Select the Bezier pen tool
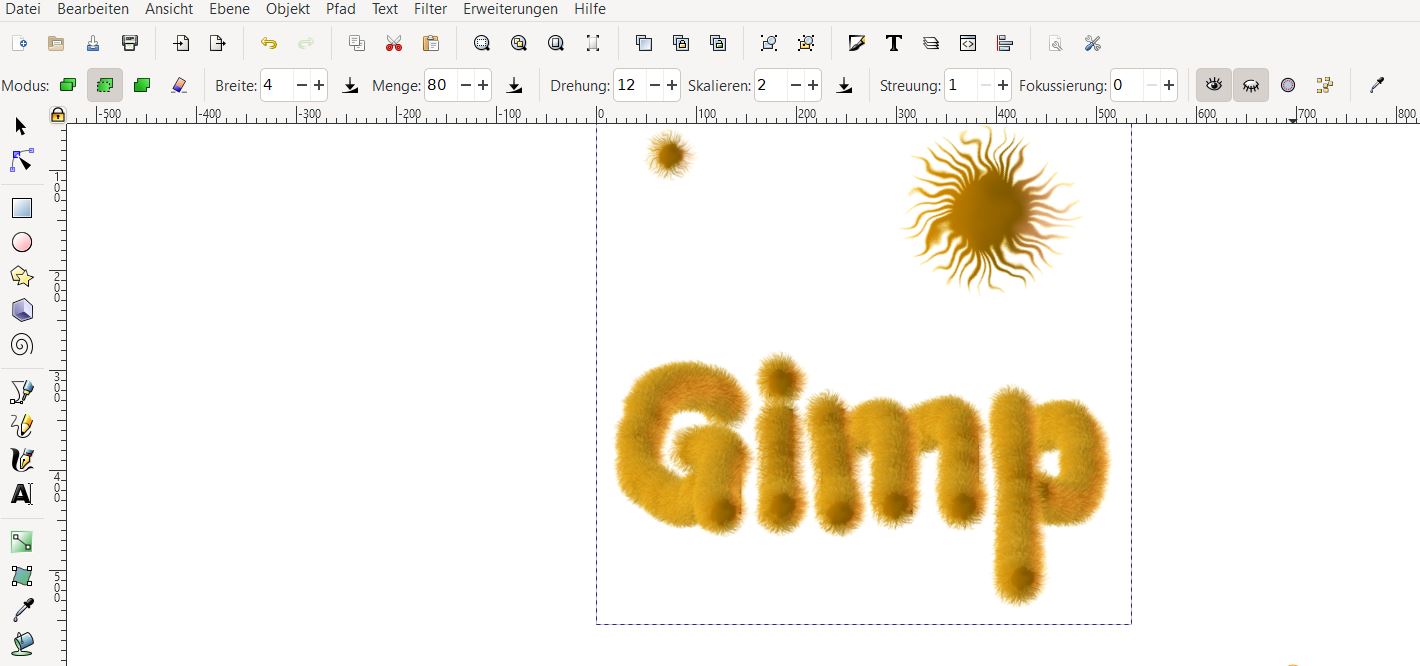 tap(21, 392)
